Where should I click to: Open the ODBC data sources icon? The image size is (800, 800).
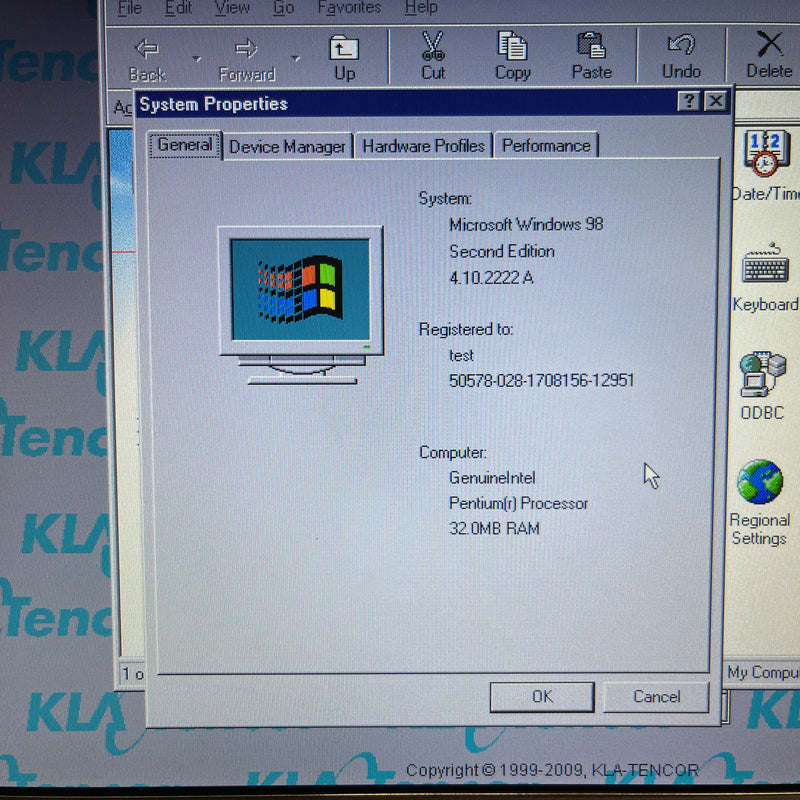pos(762,376)
